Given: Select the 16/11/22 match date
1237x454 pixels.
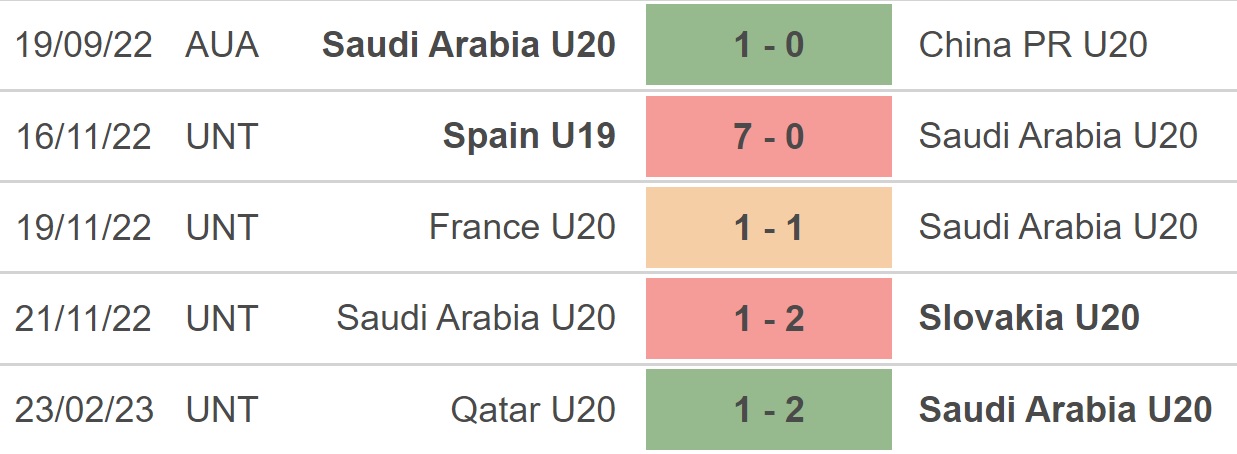Looking at the screenshot, I should pos(84,137).
